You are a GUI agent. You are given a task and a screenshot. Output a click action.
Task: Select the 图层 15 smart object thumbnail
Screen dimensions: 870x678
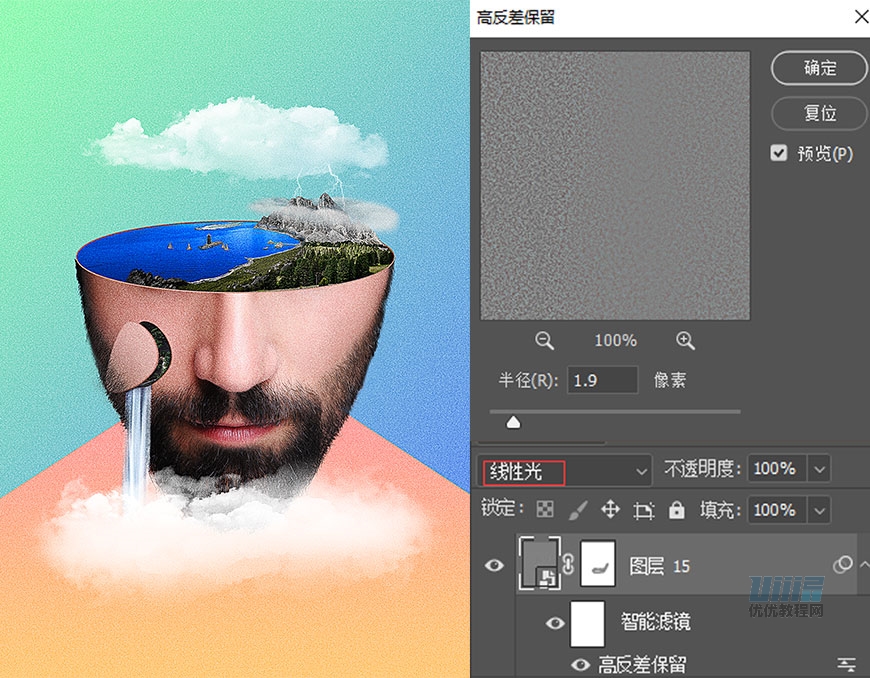(539, 563)
